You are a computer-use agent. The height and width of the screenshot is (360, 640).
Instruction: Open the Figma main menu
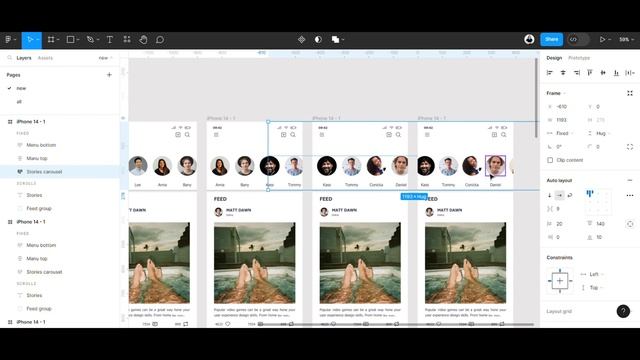point(10,40)
